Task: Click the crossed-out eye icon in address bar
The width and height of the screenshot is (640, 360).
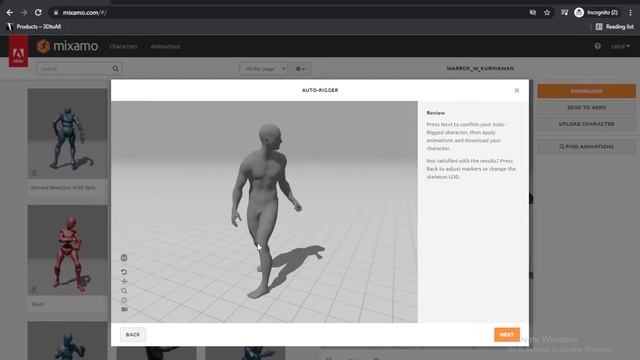Action: tap(533, 13)
